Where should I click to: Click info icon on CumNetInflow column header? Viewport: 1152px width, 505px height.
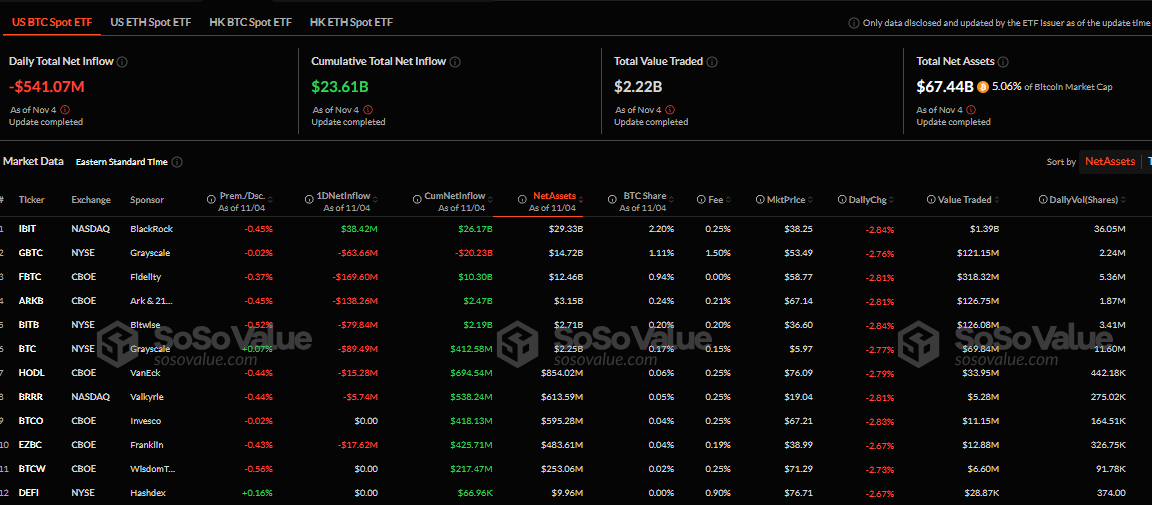pyautogui.click(x=417, y=198)
